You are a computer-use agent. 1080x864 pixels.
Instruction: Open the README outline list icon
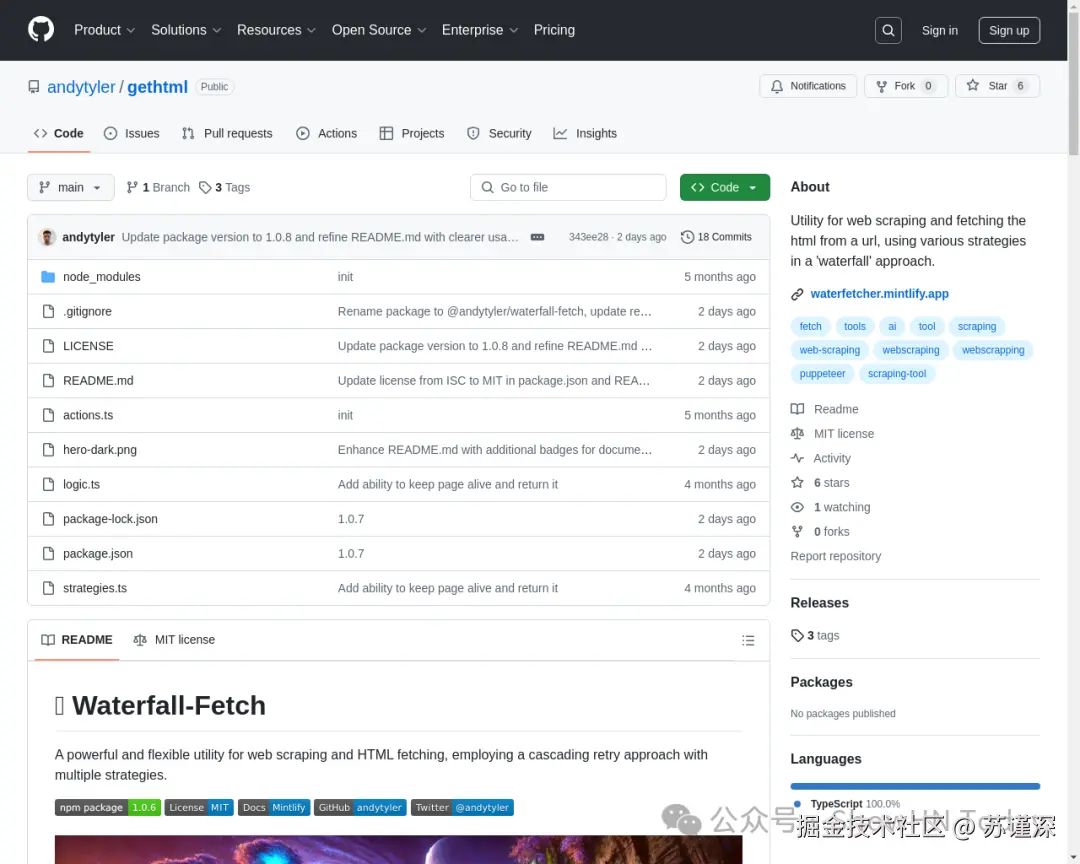pyautogui.click(x=748, y=640)
